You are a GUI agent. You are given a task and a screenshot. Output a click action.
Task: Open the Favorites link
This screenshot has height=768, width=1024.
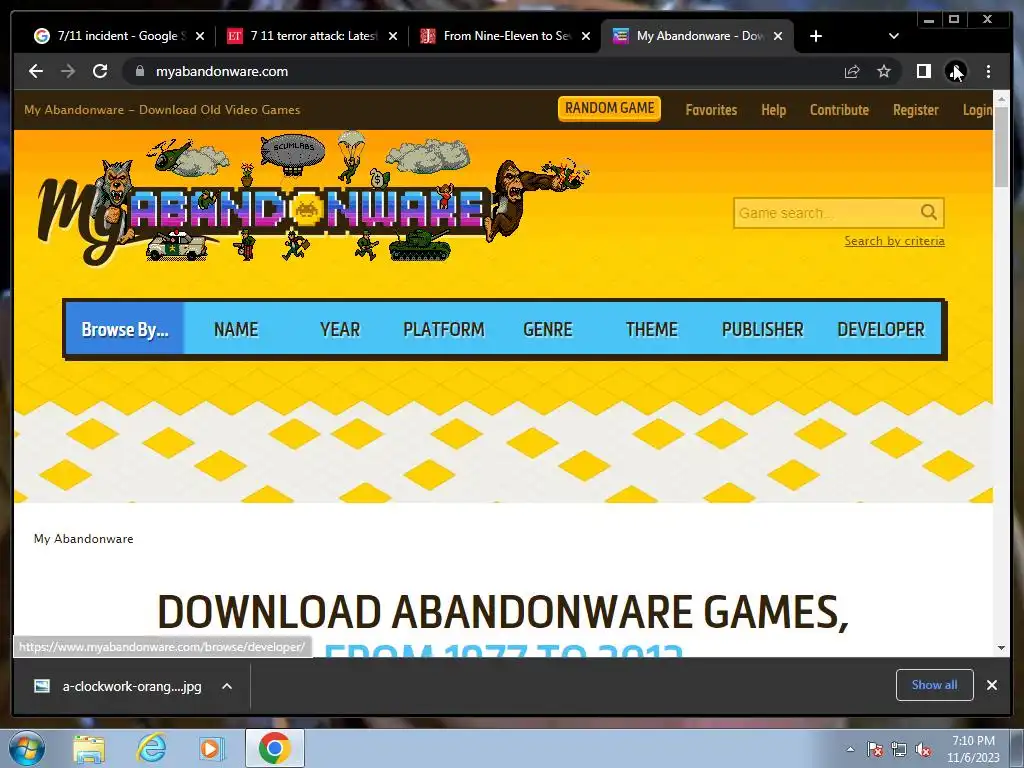click(711, 110)
